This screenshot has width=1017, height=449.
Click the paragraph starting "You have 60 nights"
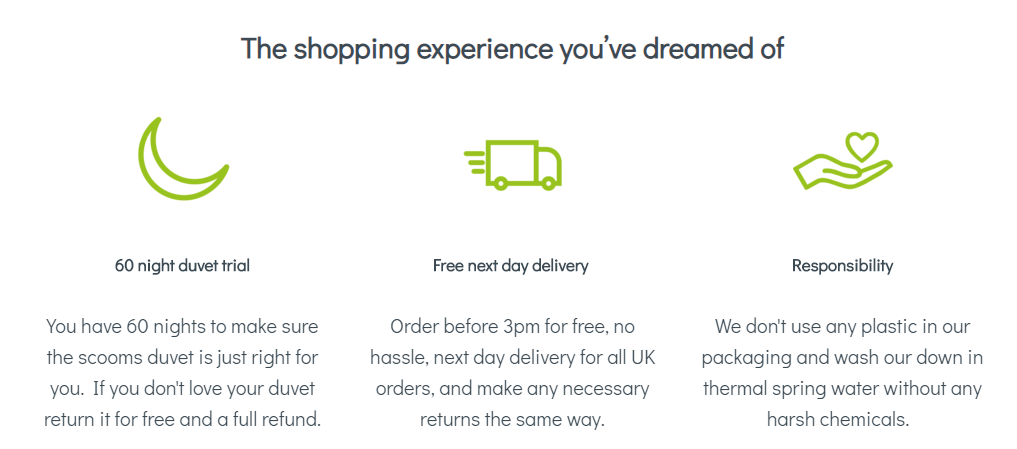pyautogui.click(x=182, y=372)
